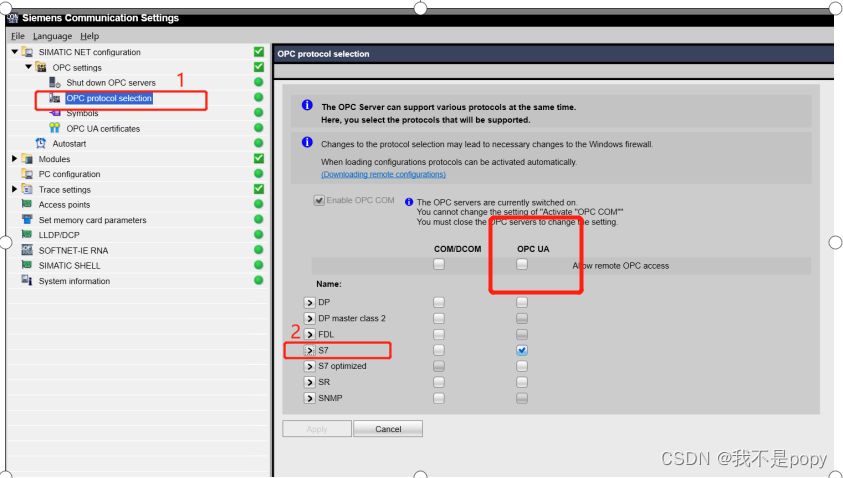Click the OPC UA certificates icon
This screenshot has width=843, height=478.
coord(55,128)
